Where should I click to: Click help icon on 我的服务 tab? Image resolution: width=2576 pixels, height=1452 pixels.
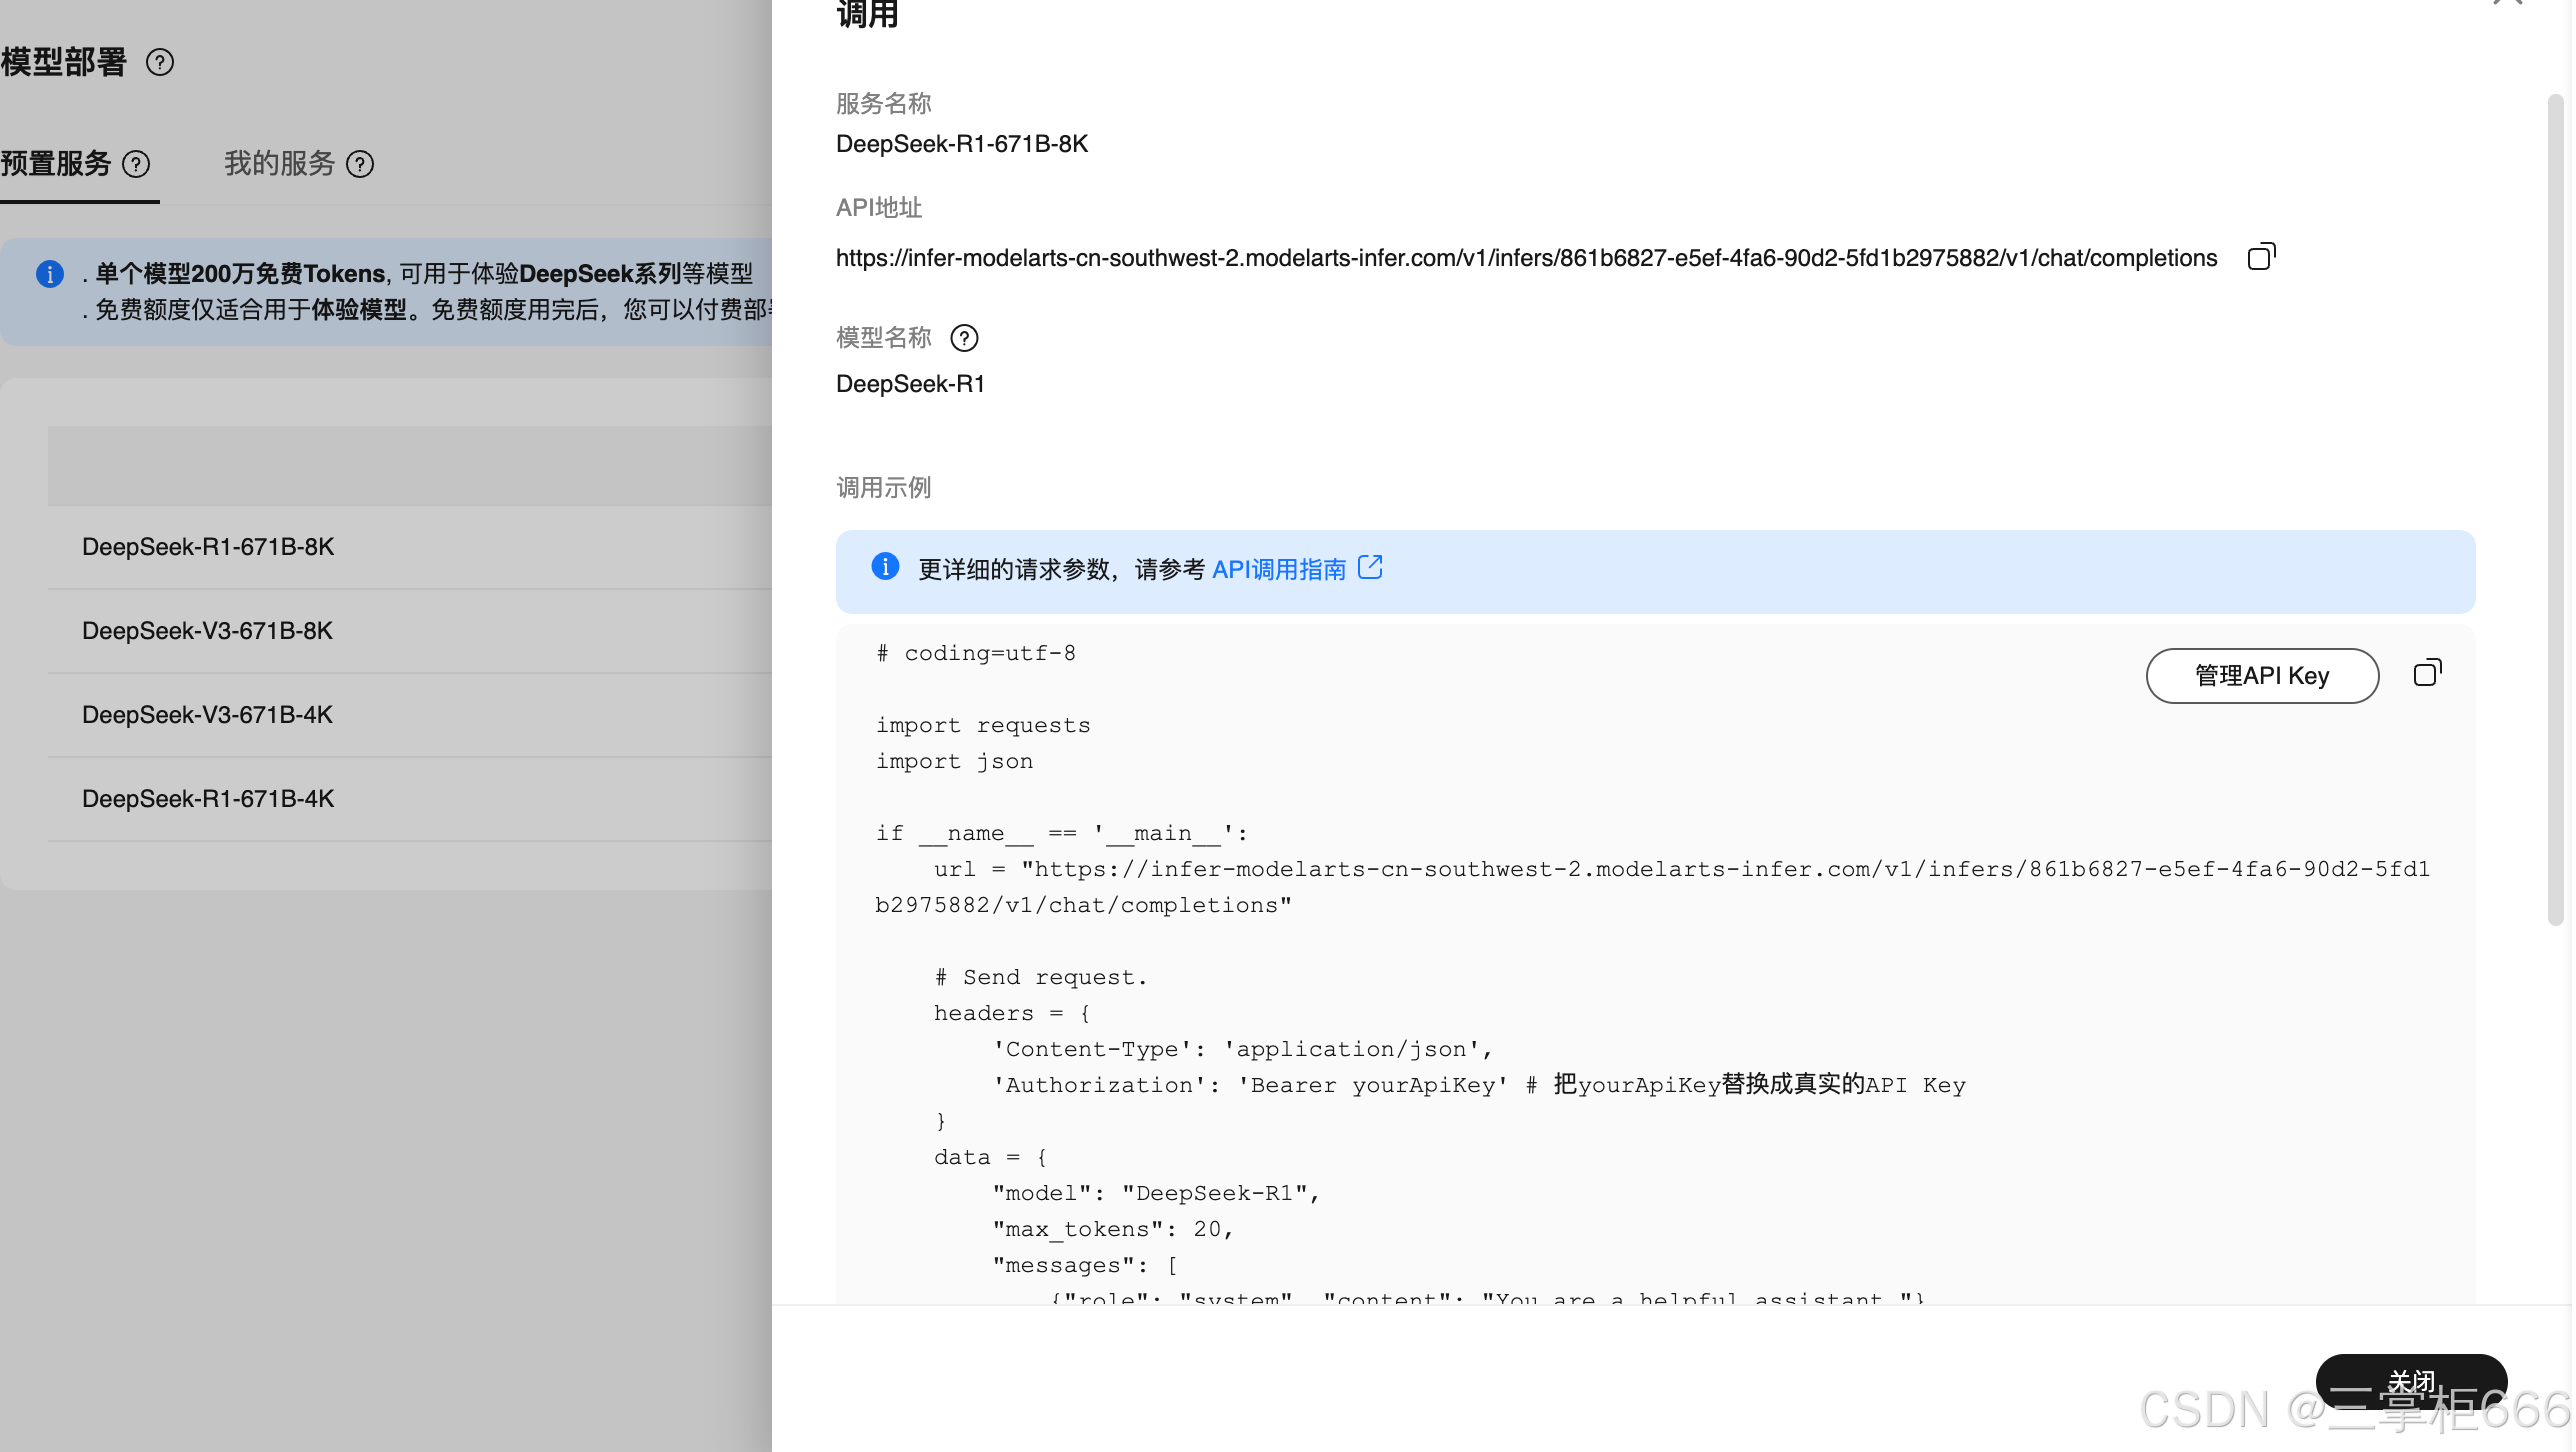click(x=360, y=164)
